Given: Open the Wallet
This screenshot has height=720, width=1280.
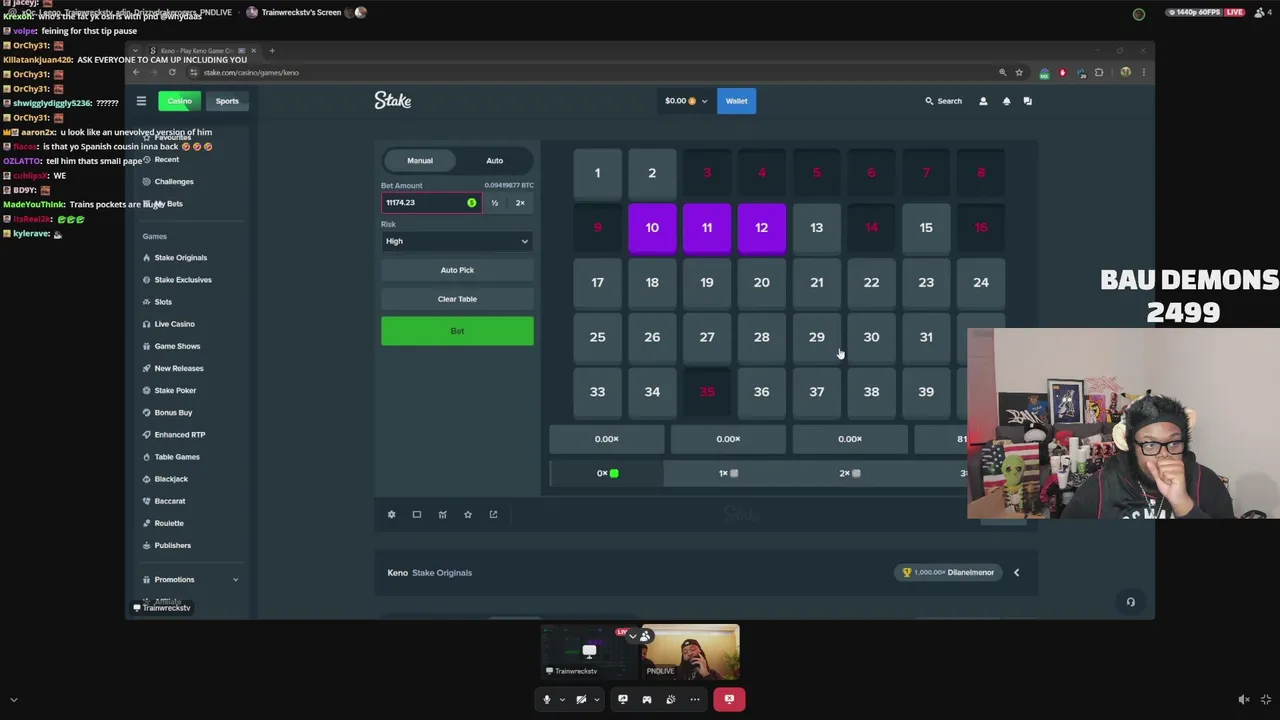Looking at the screenshot, I should [736, 101].
